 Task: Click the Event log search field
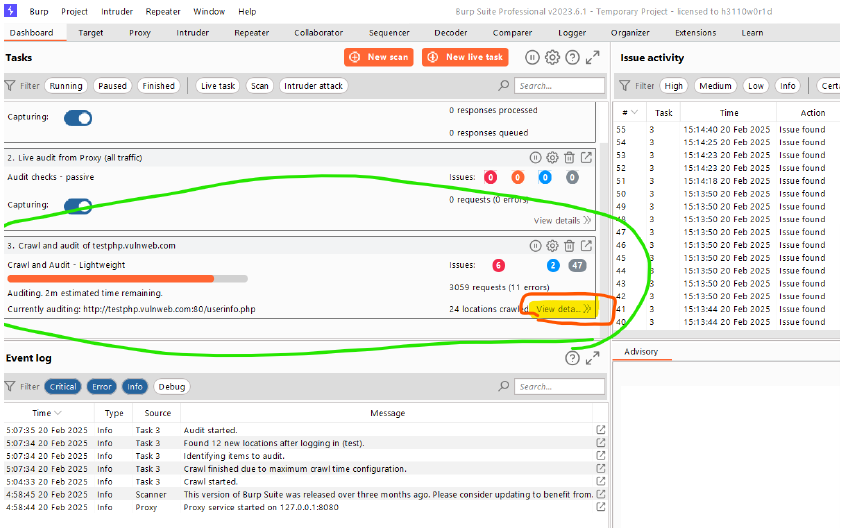(560, 387)
